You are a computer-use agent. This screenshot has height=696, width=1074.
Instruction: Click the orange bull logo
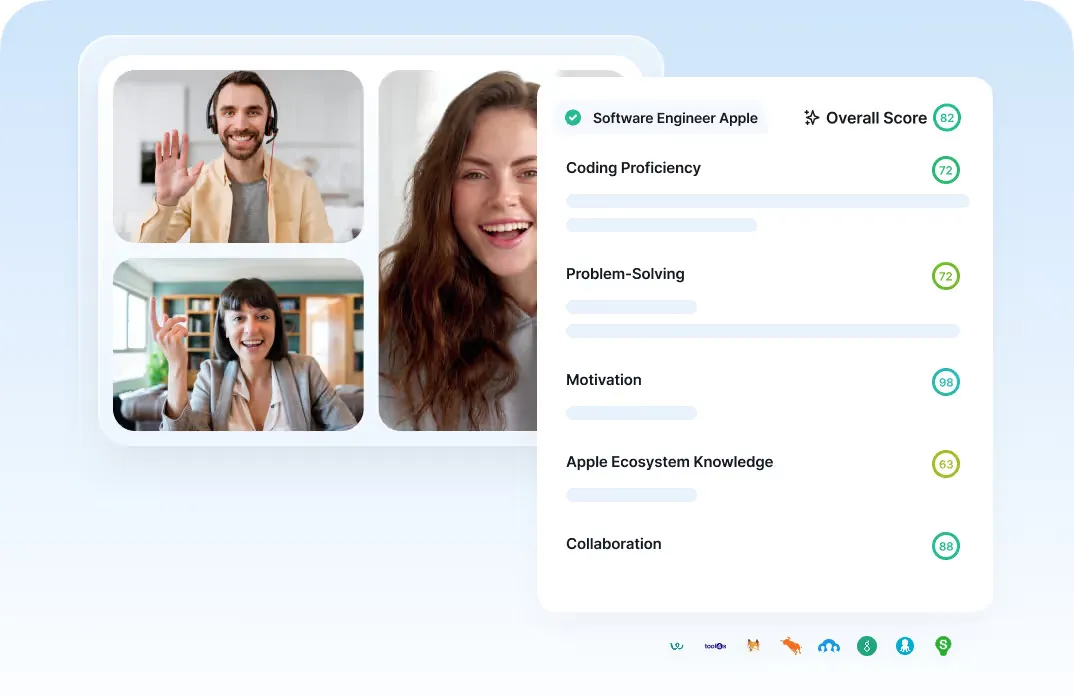[791, 645]
